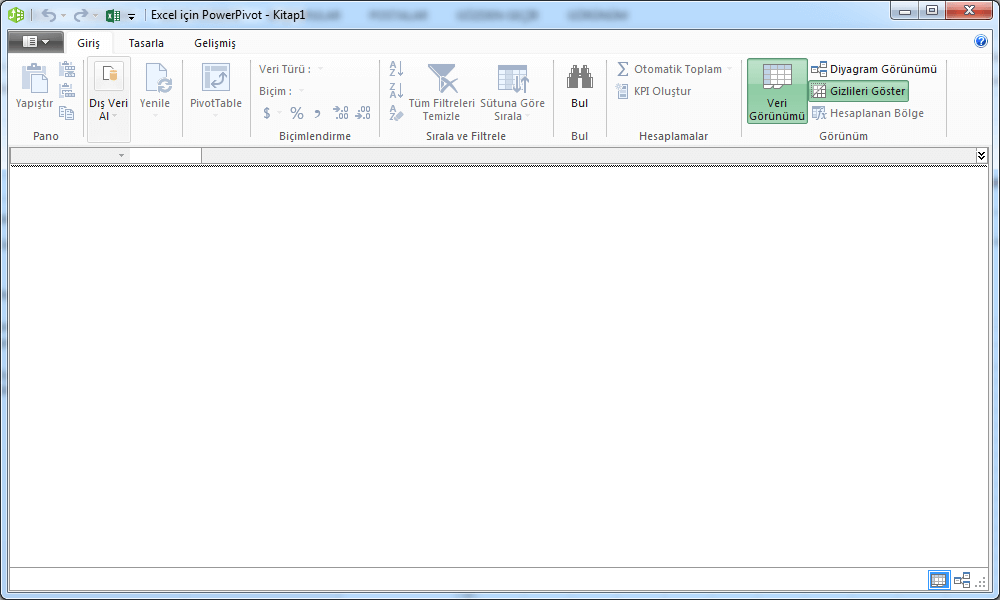
Task: Click the paste replace icon in Pano
Action: [67, 91]
